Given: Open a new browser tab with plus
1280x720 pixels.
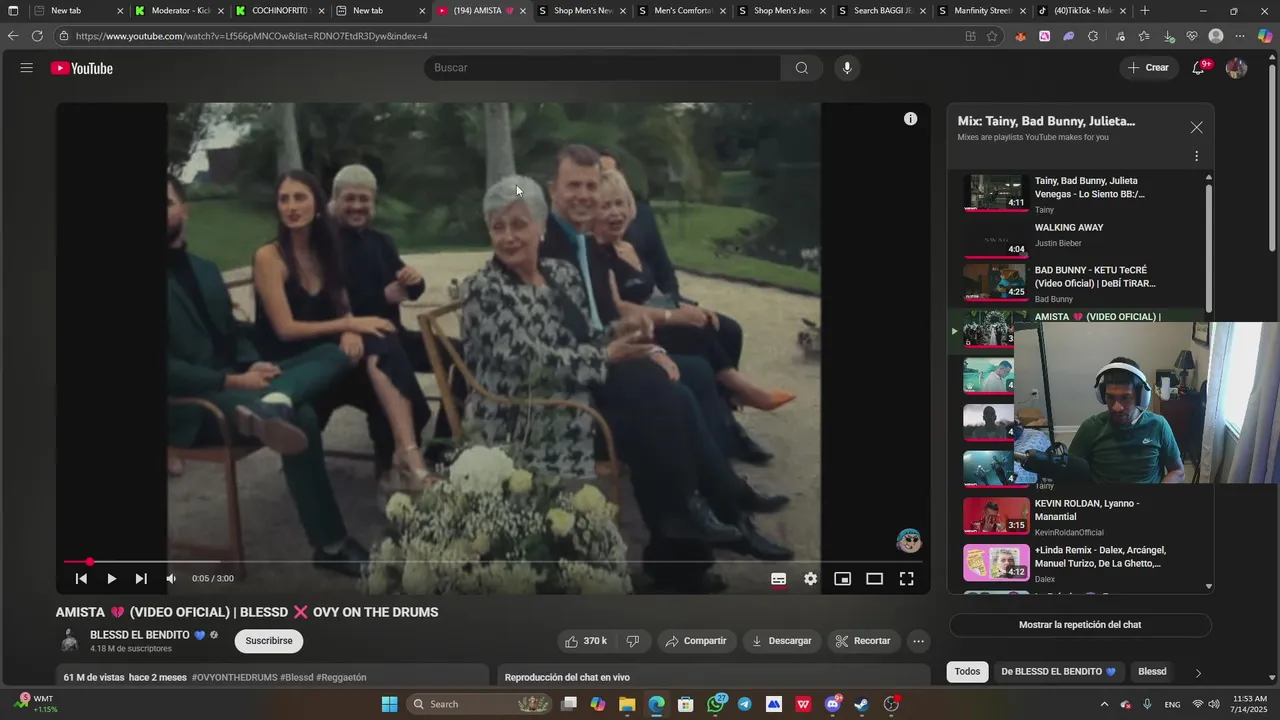Looking at the screenshot, I should coord(1144,11).
